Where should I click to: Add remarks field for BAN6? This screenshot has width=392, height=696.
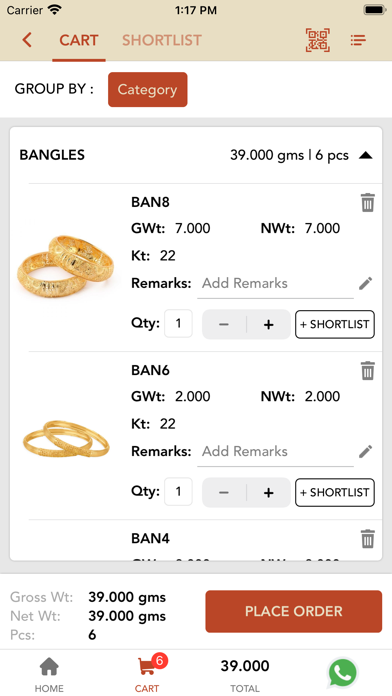(275, 452)
